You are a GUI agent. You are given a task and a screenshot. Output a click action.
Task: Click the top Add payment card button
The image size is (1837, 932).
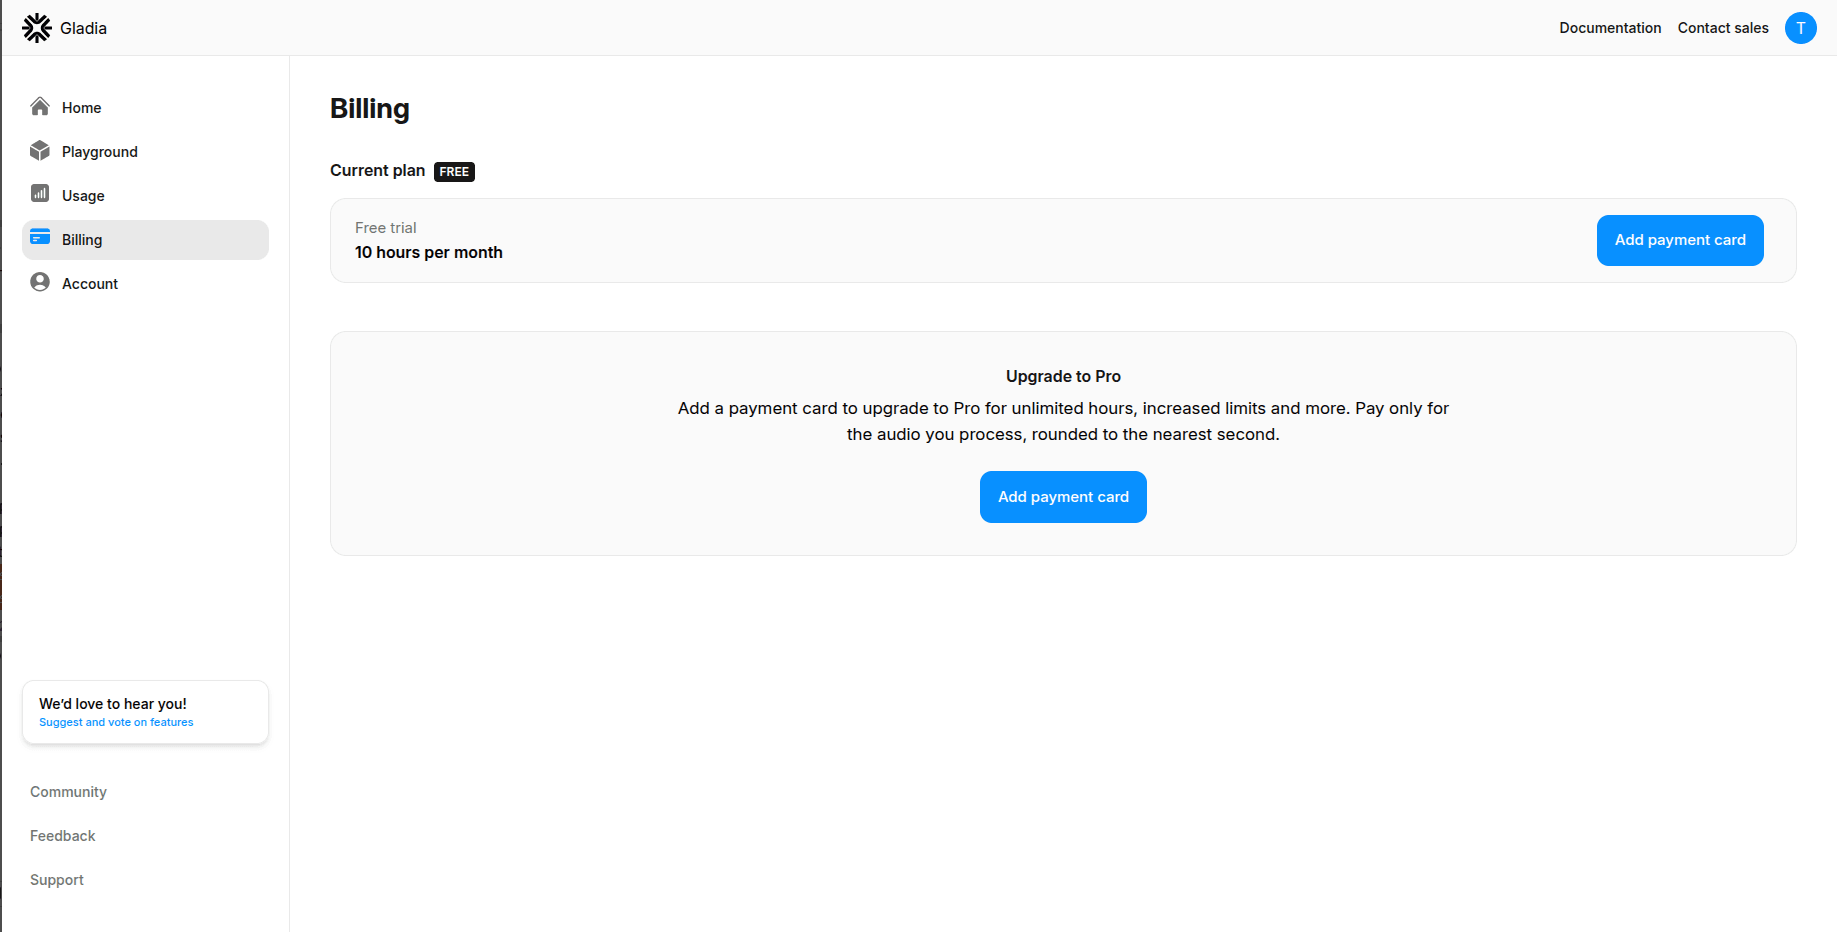click(1679, 240)
